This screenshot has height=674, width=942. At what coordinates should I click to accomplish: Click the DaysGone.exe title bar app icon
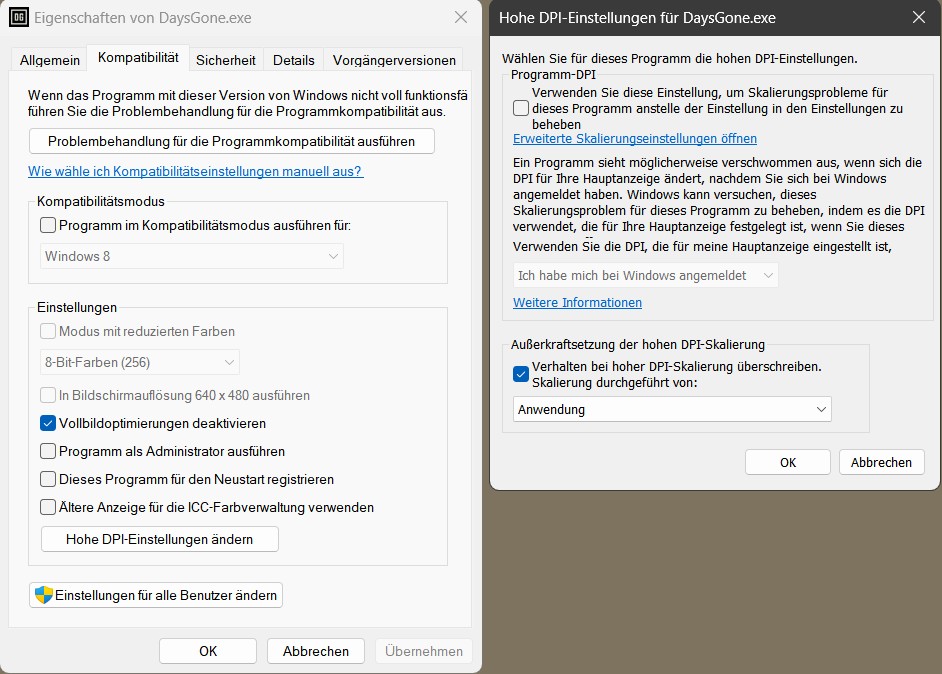click(19, 17)
